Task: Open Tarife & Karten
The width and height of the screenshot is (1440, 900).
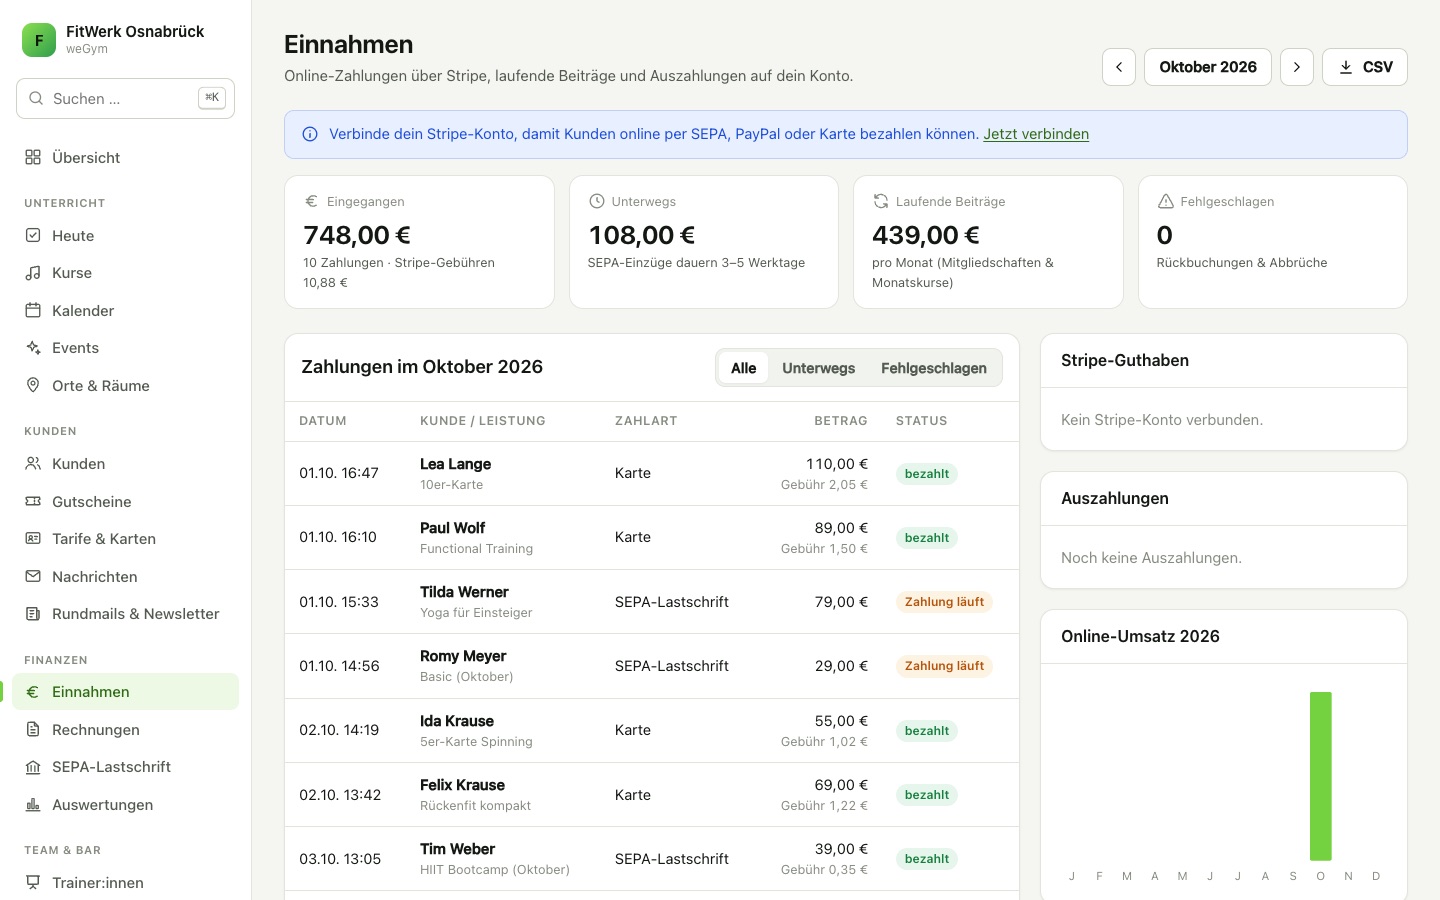Action: 125,539
